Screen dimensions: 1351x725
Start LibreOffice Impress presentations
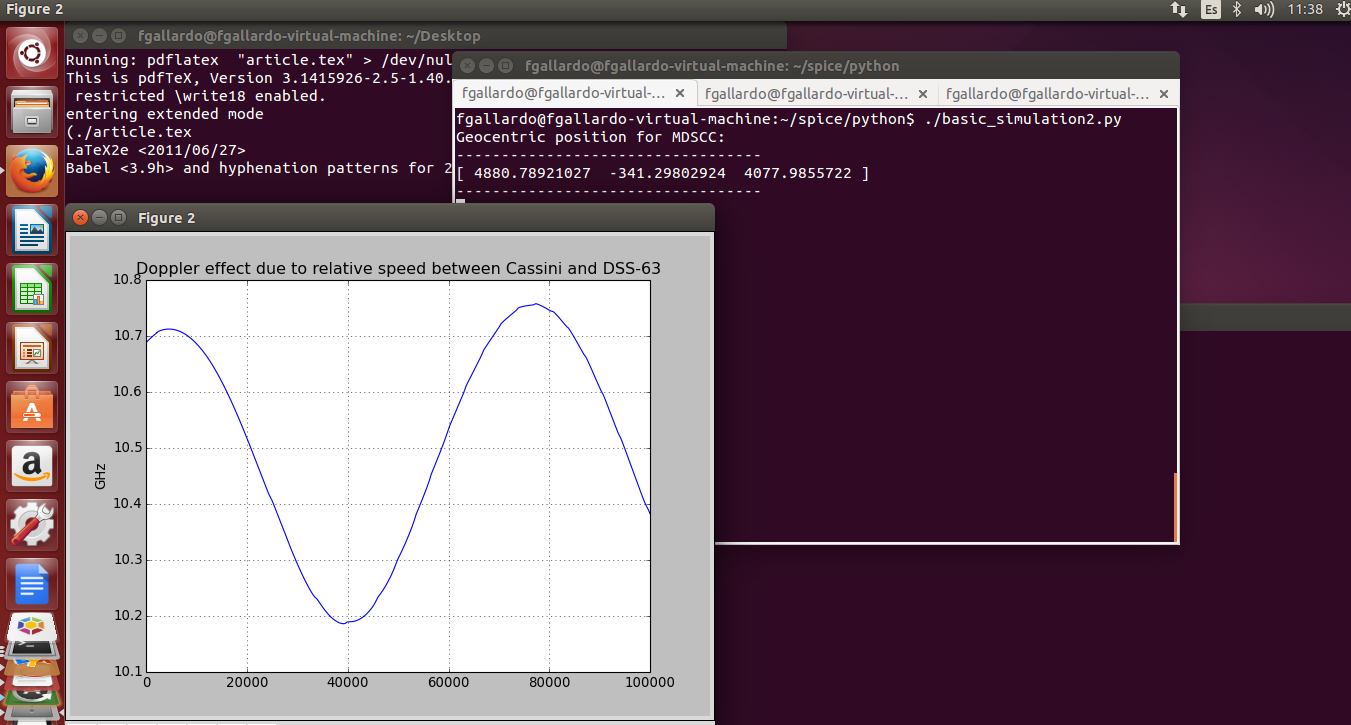(30, 348)
